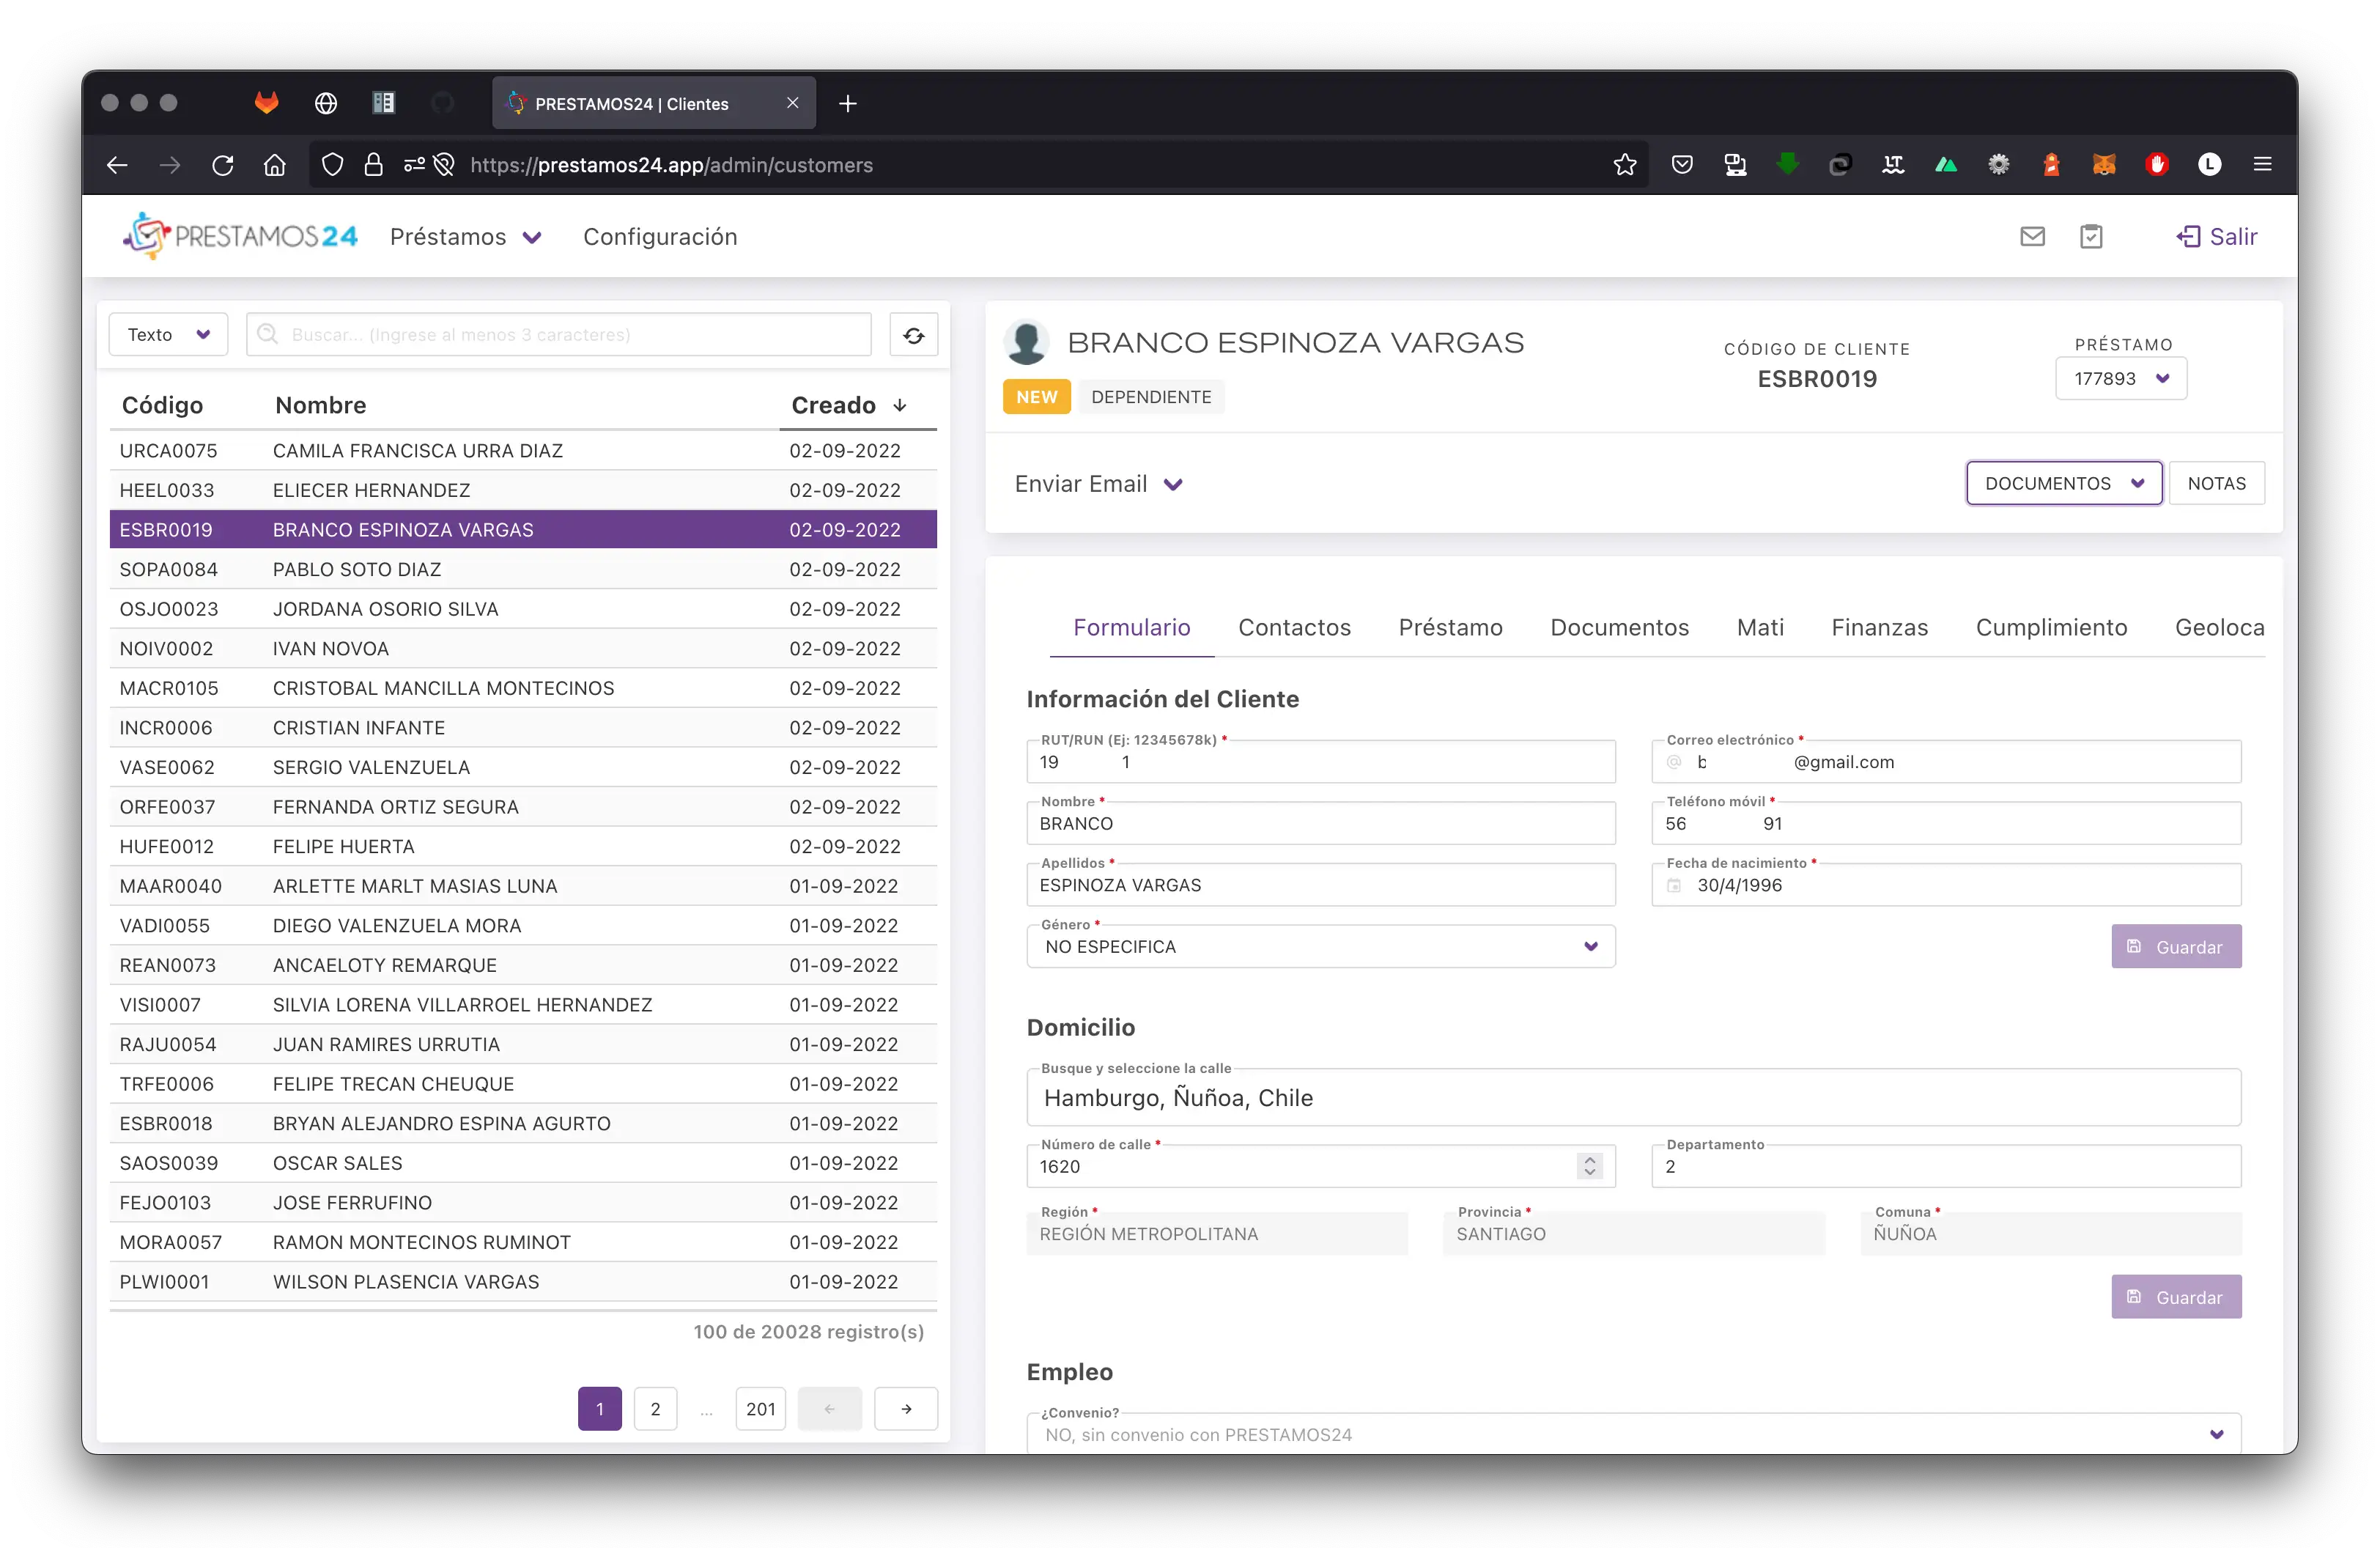Open the Configuración menu
This screenshot has width=2380, height=1548.
point(660,237)
